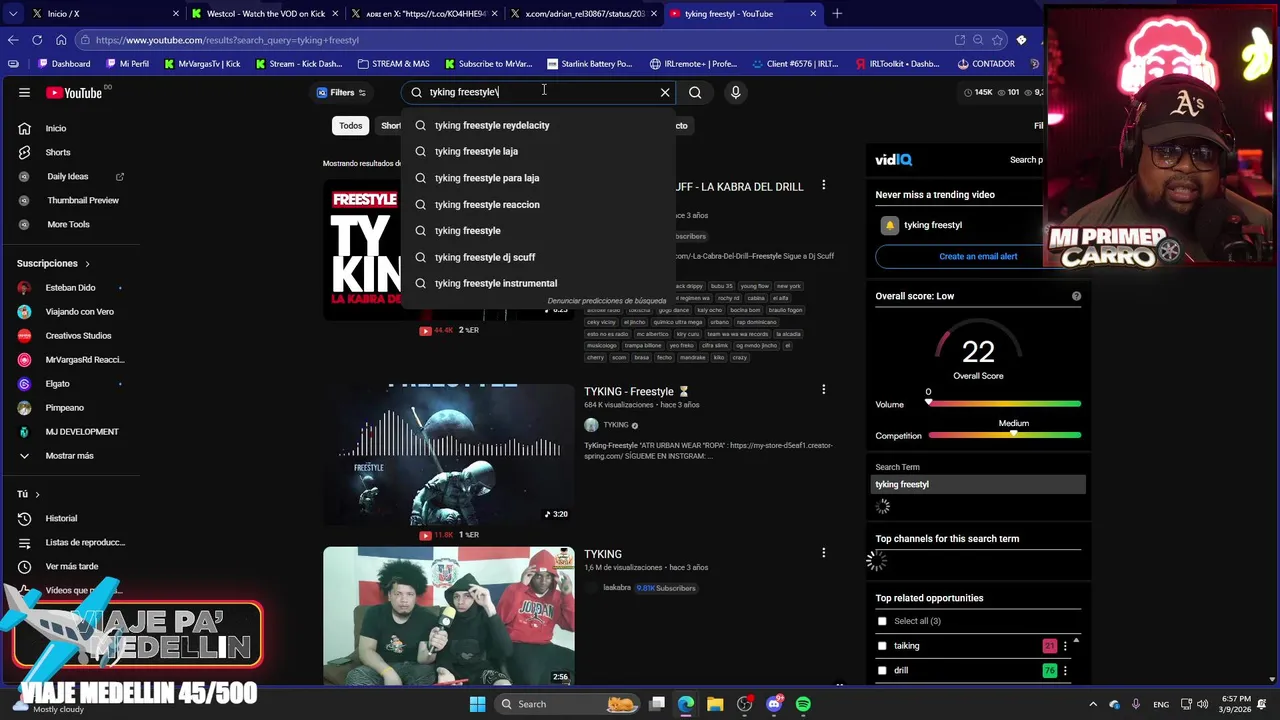Open 'Ver más tarde' in the sidebar

pos(70,566)
